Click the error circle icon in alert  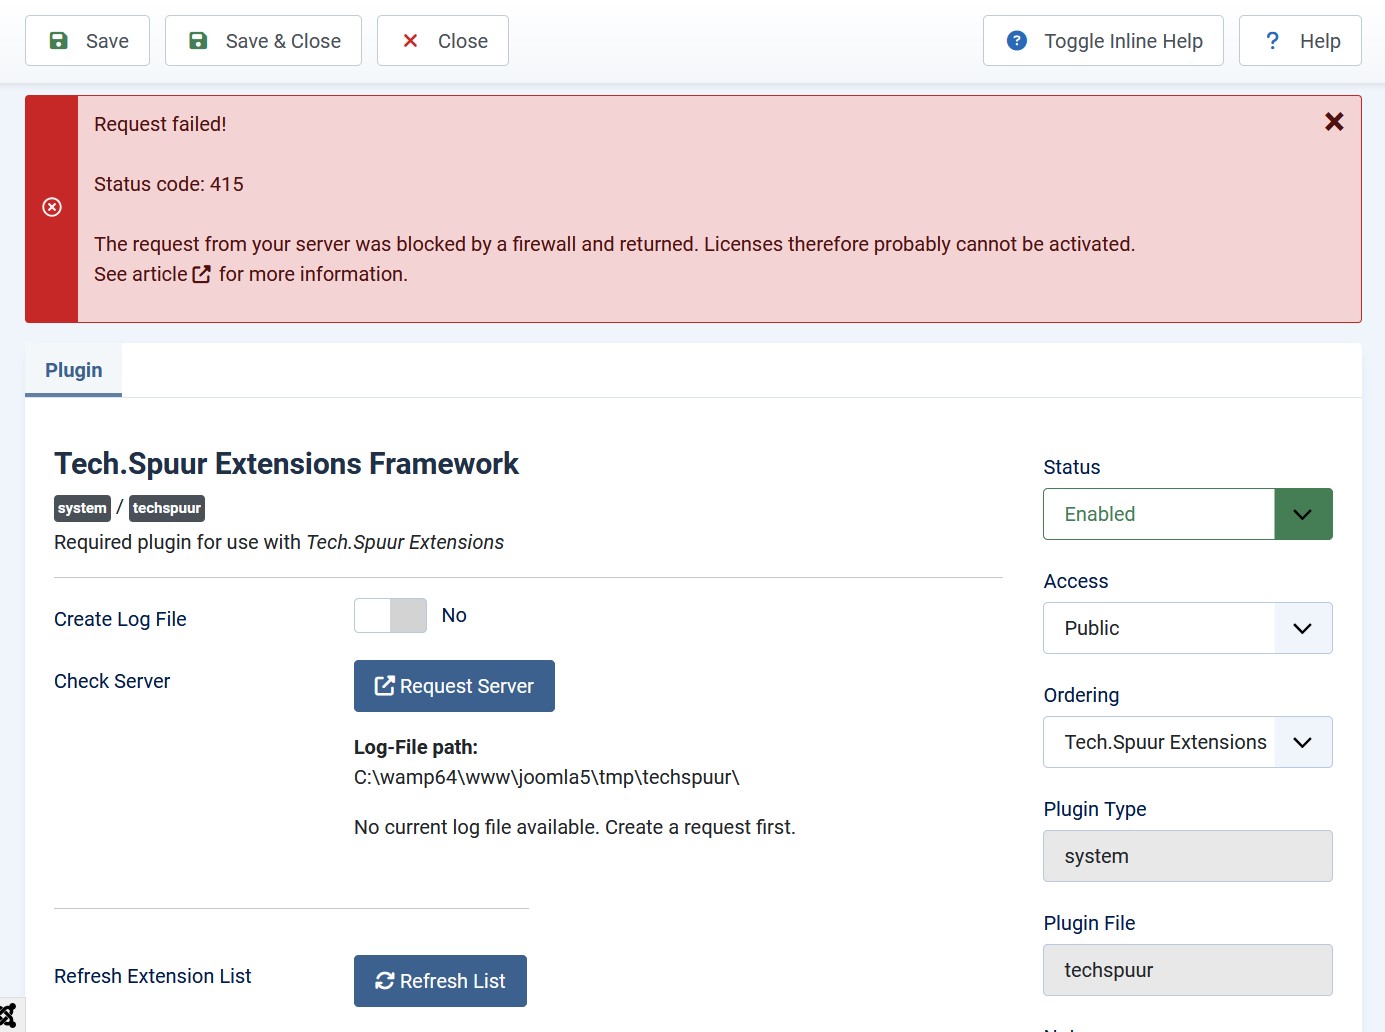52,207
